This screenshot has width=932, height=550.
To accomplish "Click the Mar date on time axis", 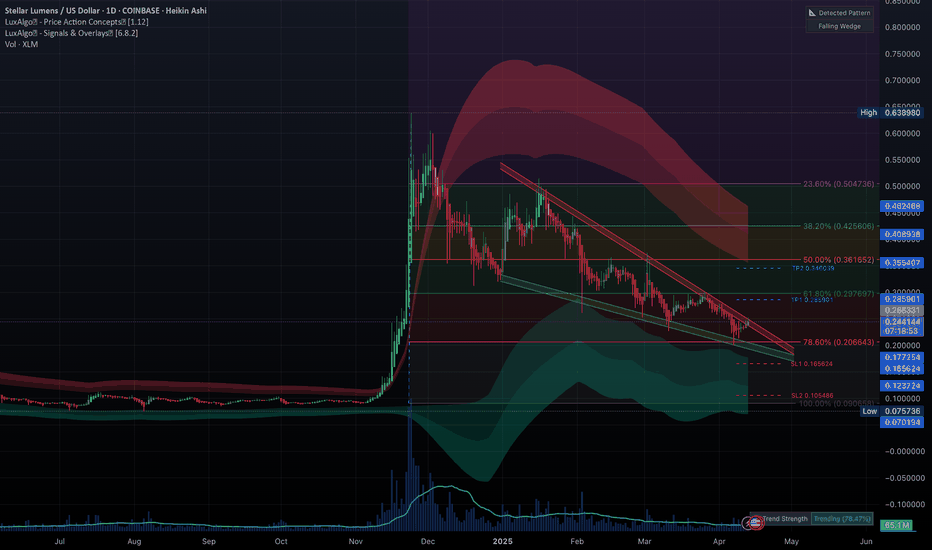I will (644, 542).
